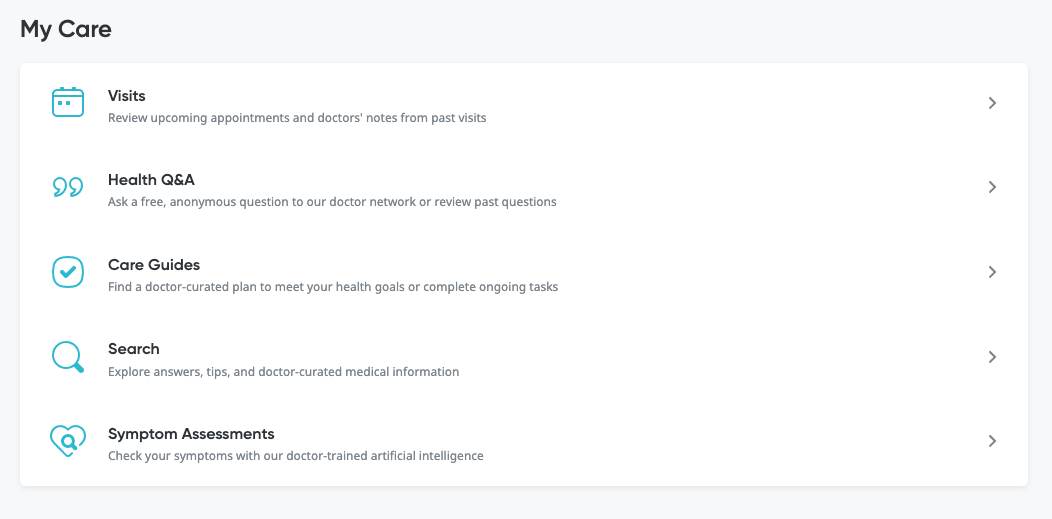Expand the Care Guides row chevron
Viewport: 1052px width, 519px height.
point(992,272)
